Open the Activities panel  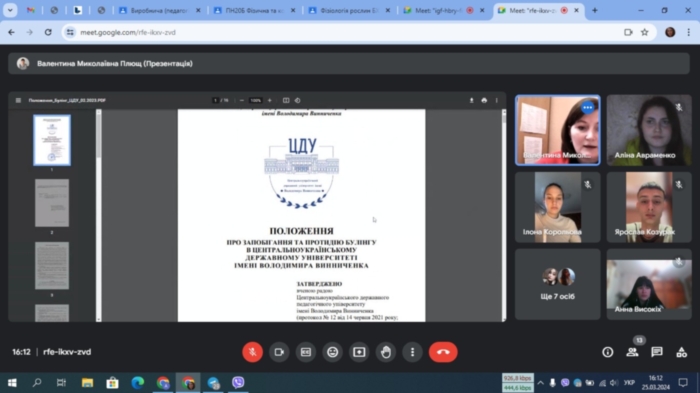pyautogui.click(x=681, y=352)
